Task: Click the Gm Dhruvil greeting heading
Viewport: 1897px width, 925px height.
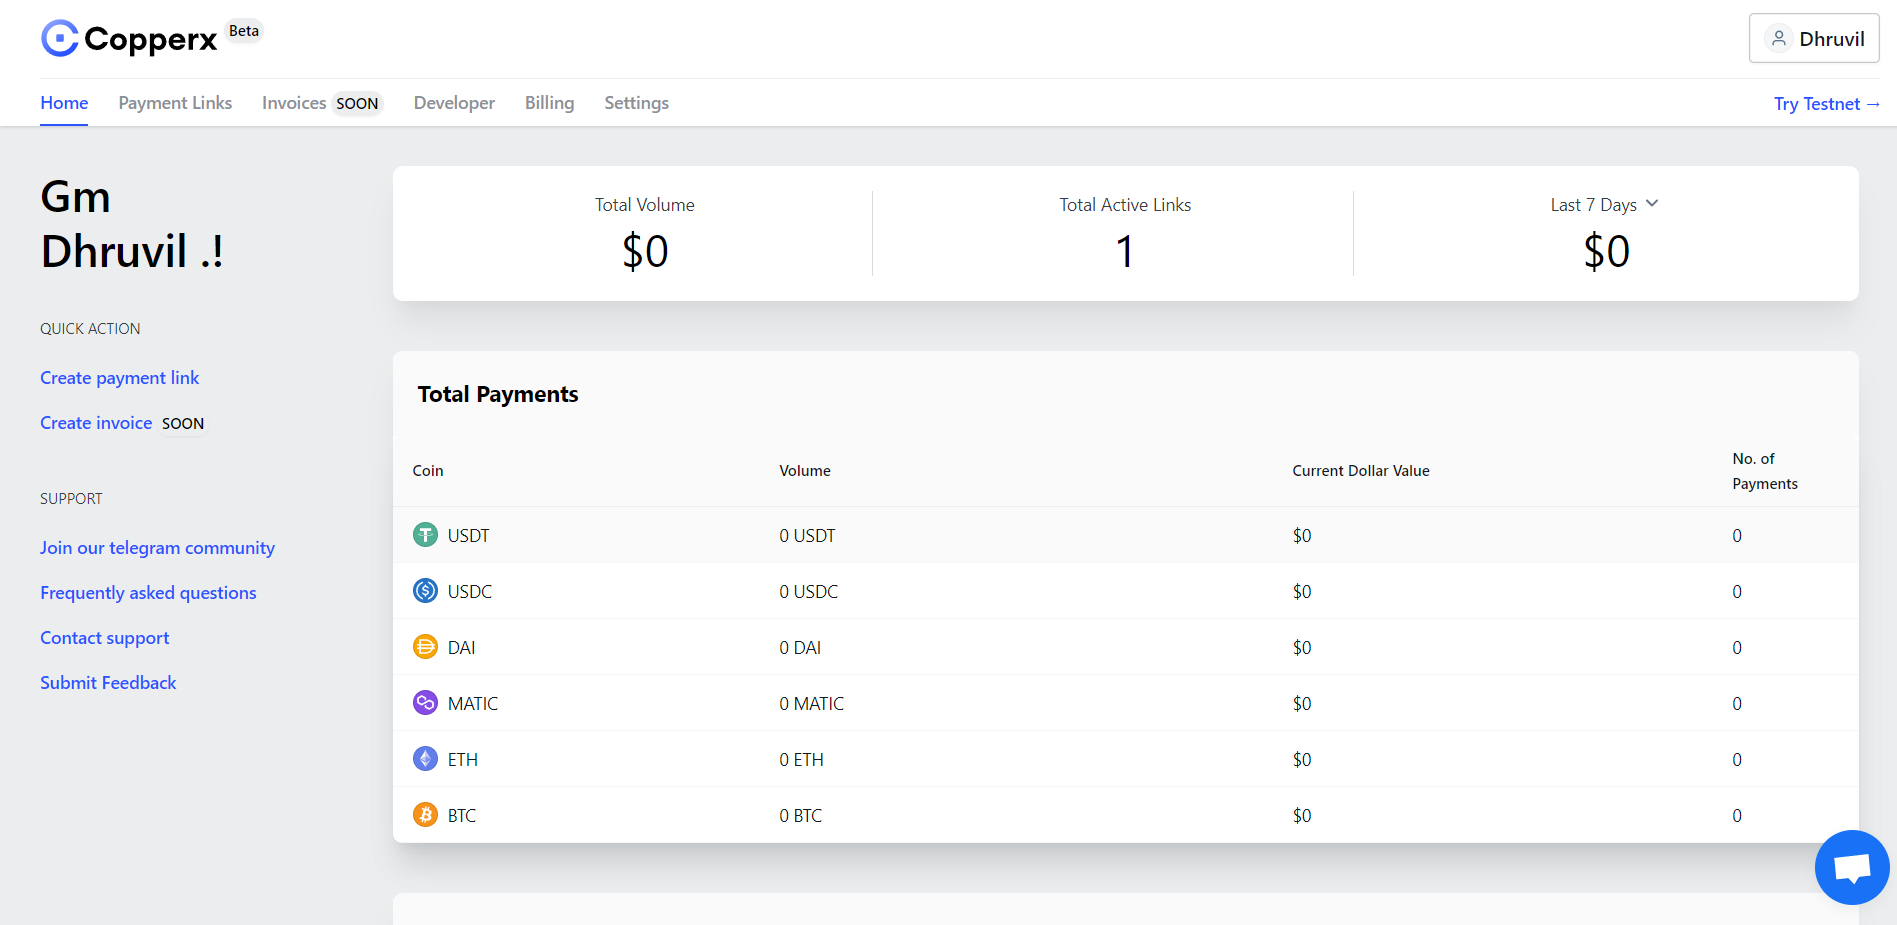Action: point(132,224)
